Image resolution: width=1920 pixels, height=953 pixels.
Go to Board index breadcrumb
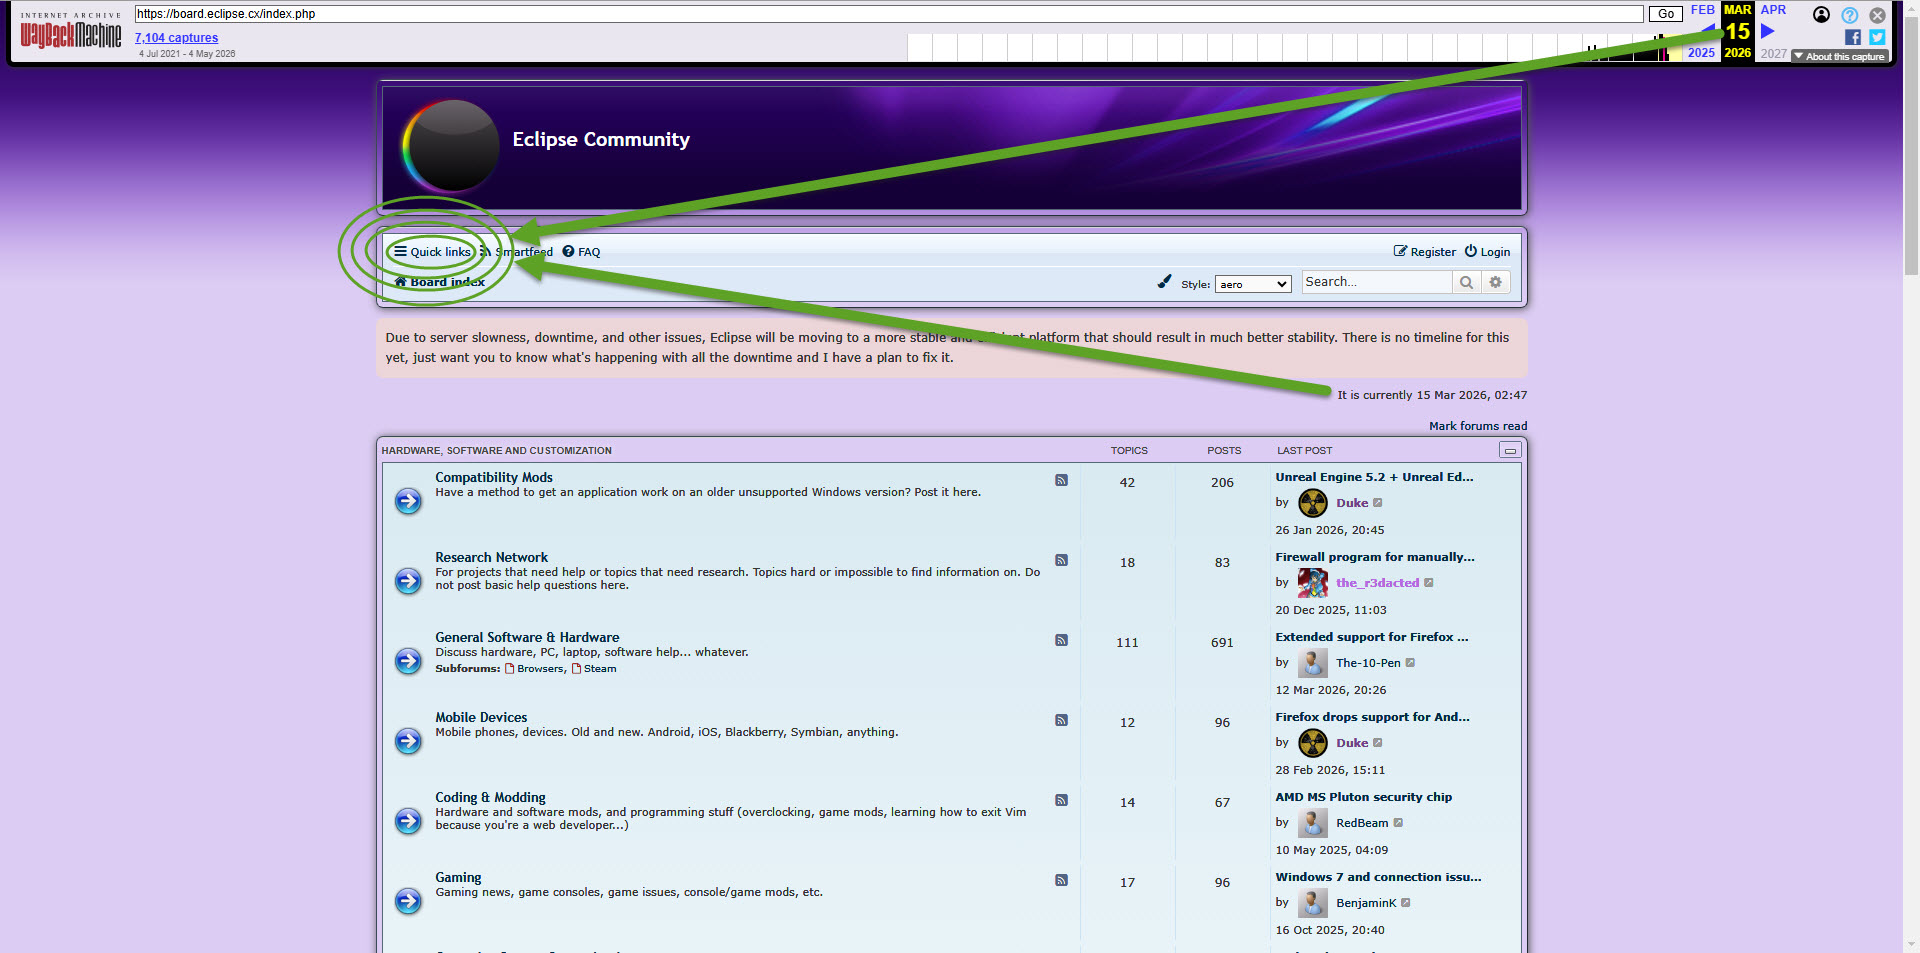click(x=440, y=282)
